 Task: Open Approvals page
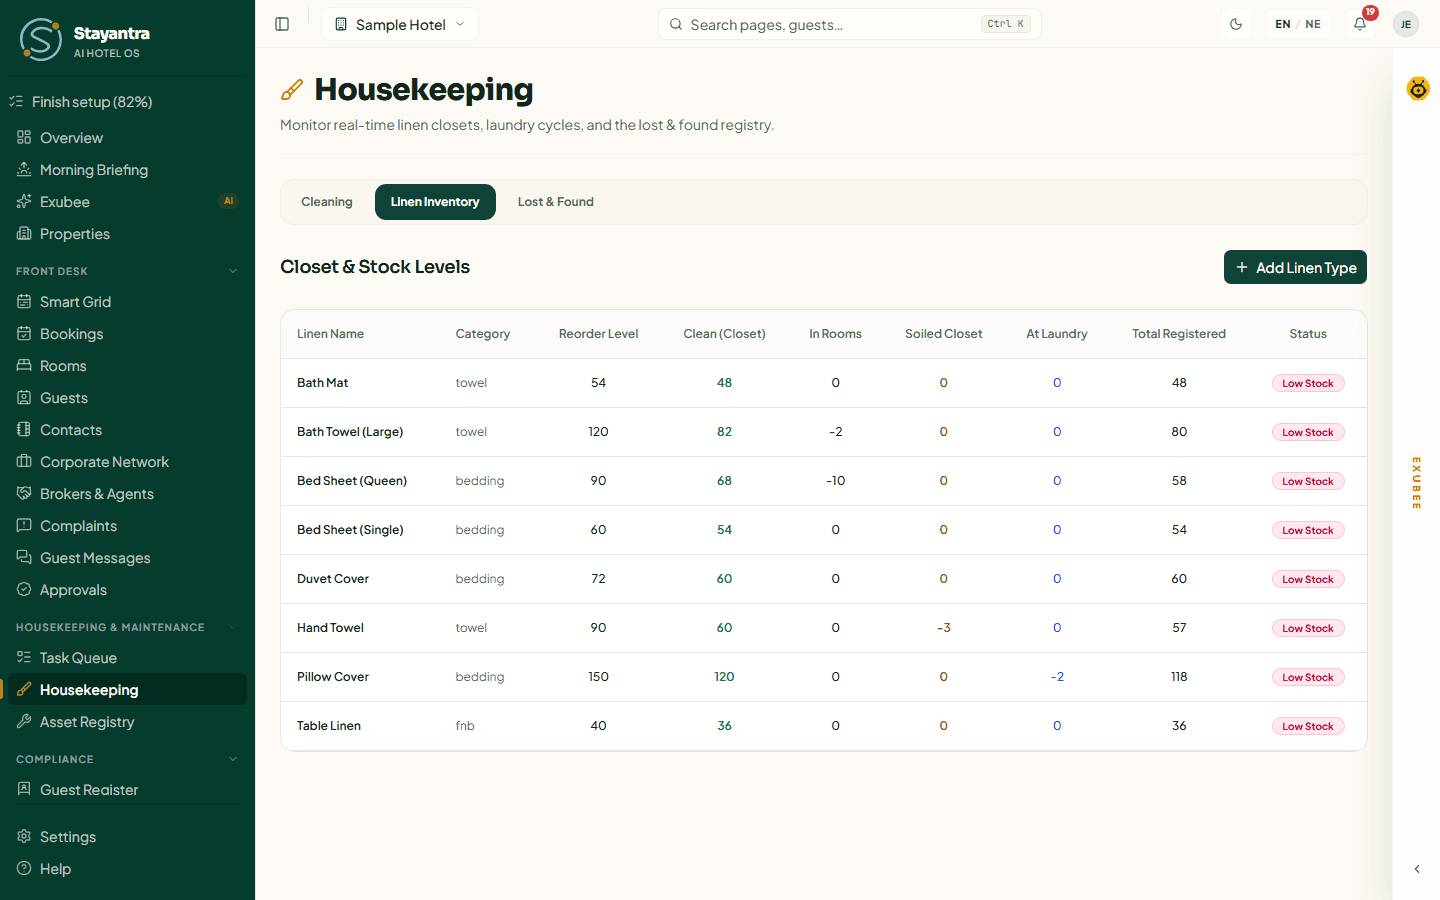coord(127,590)
